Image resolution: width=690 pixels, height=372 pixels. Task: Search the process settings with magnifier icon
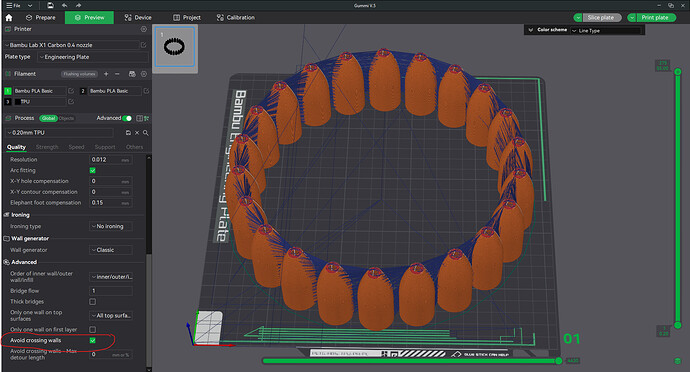click(x=145, y=133)
